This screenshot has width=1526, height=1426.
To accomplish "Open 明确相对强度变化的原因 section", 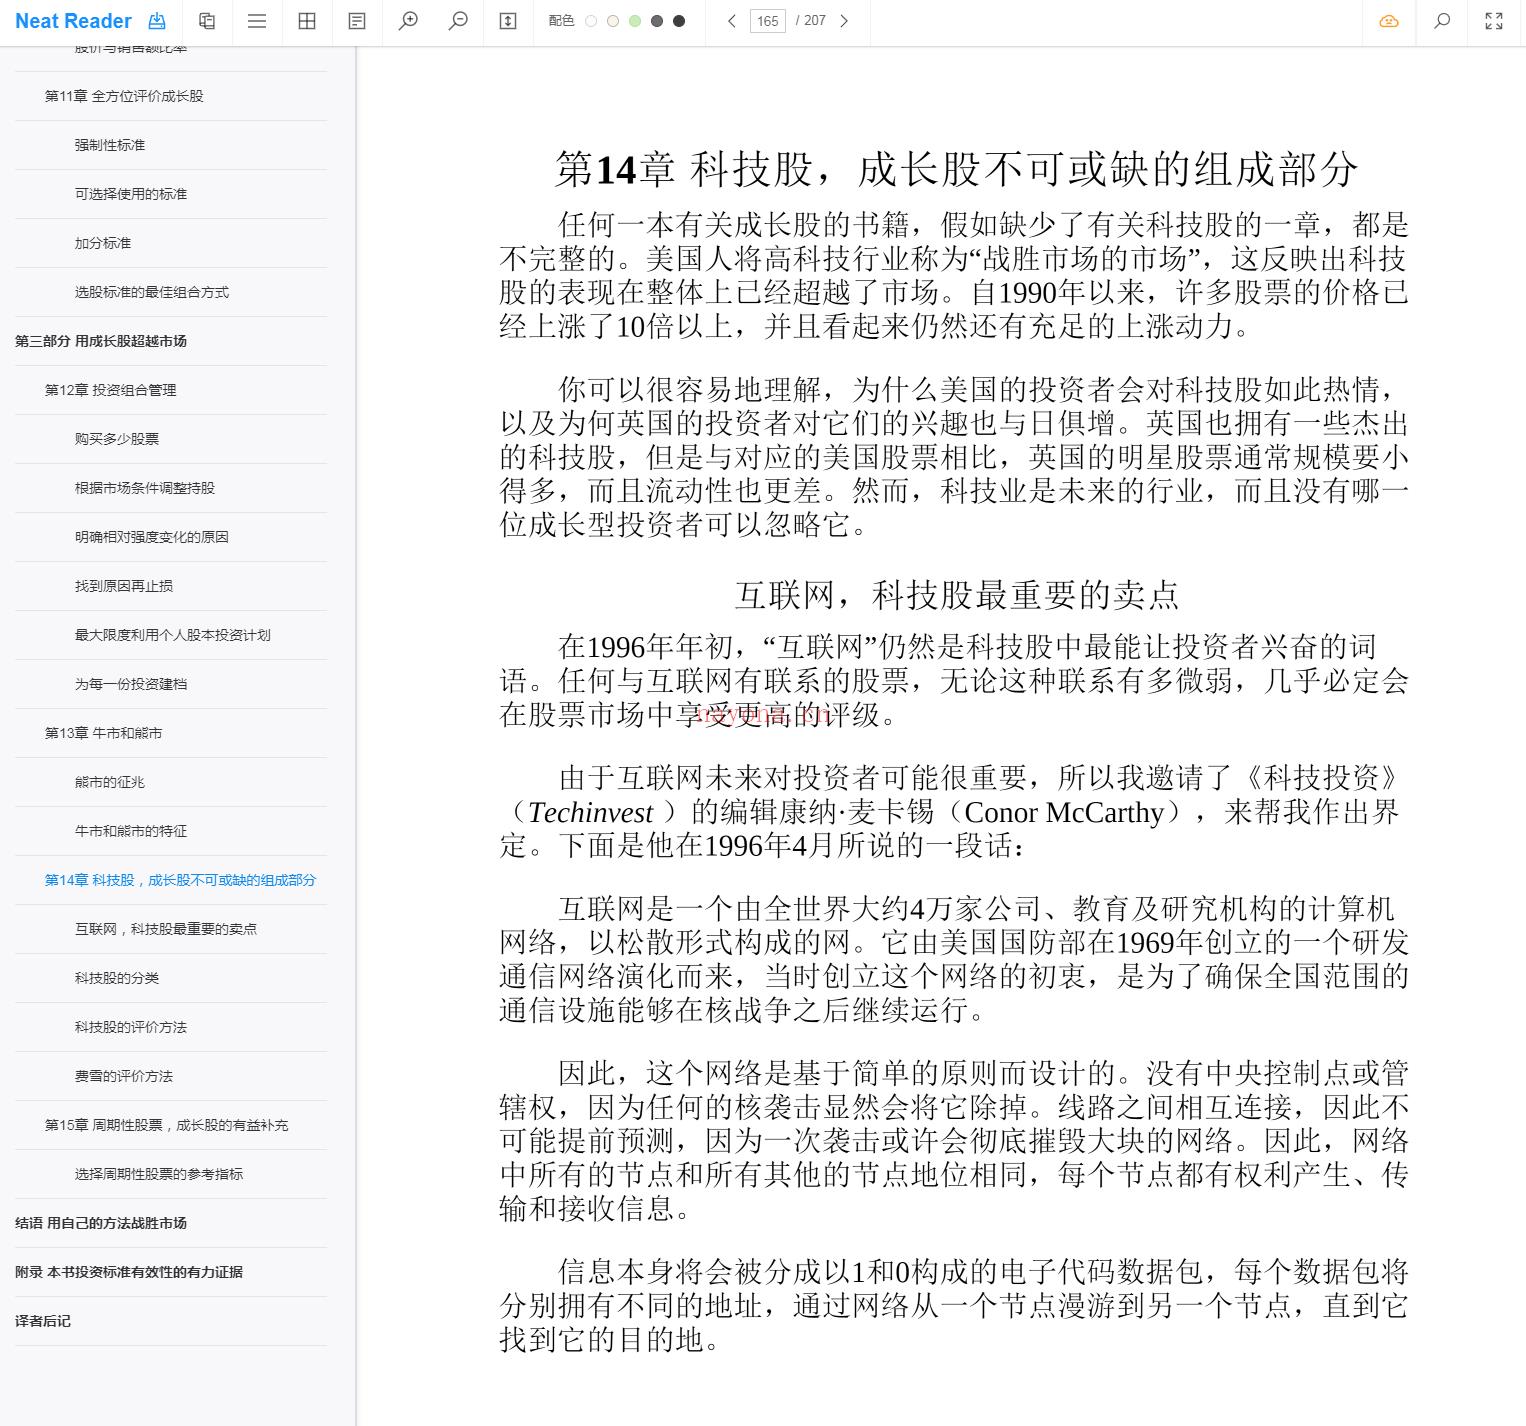I will click(152, 537).
